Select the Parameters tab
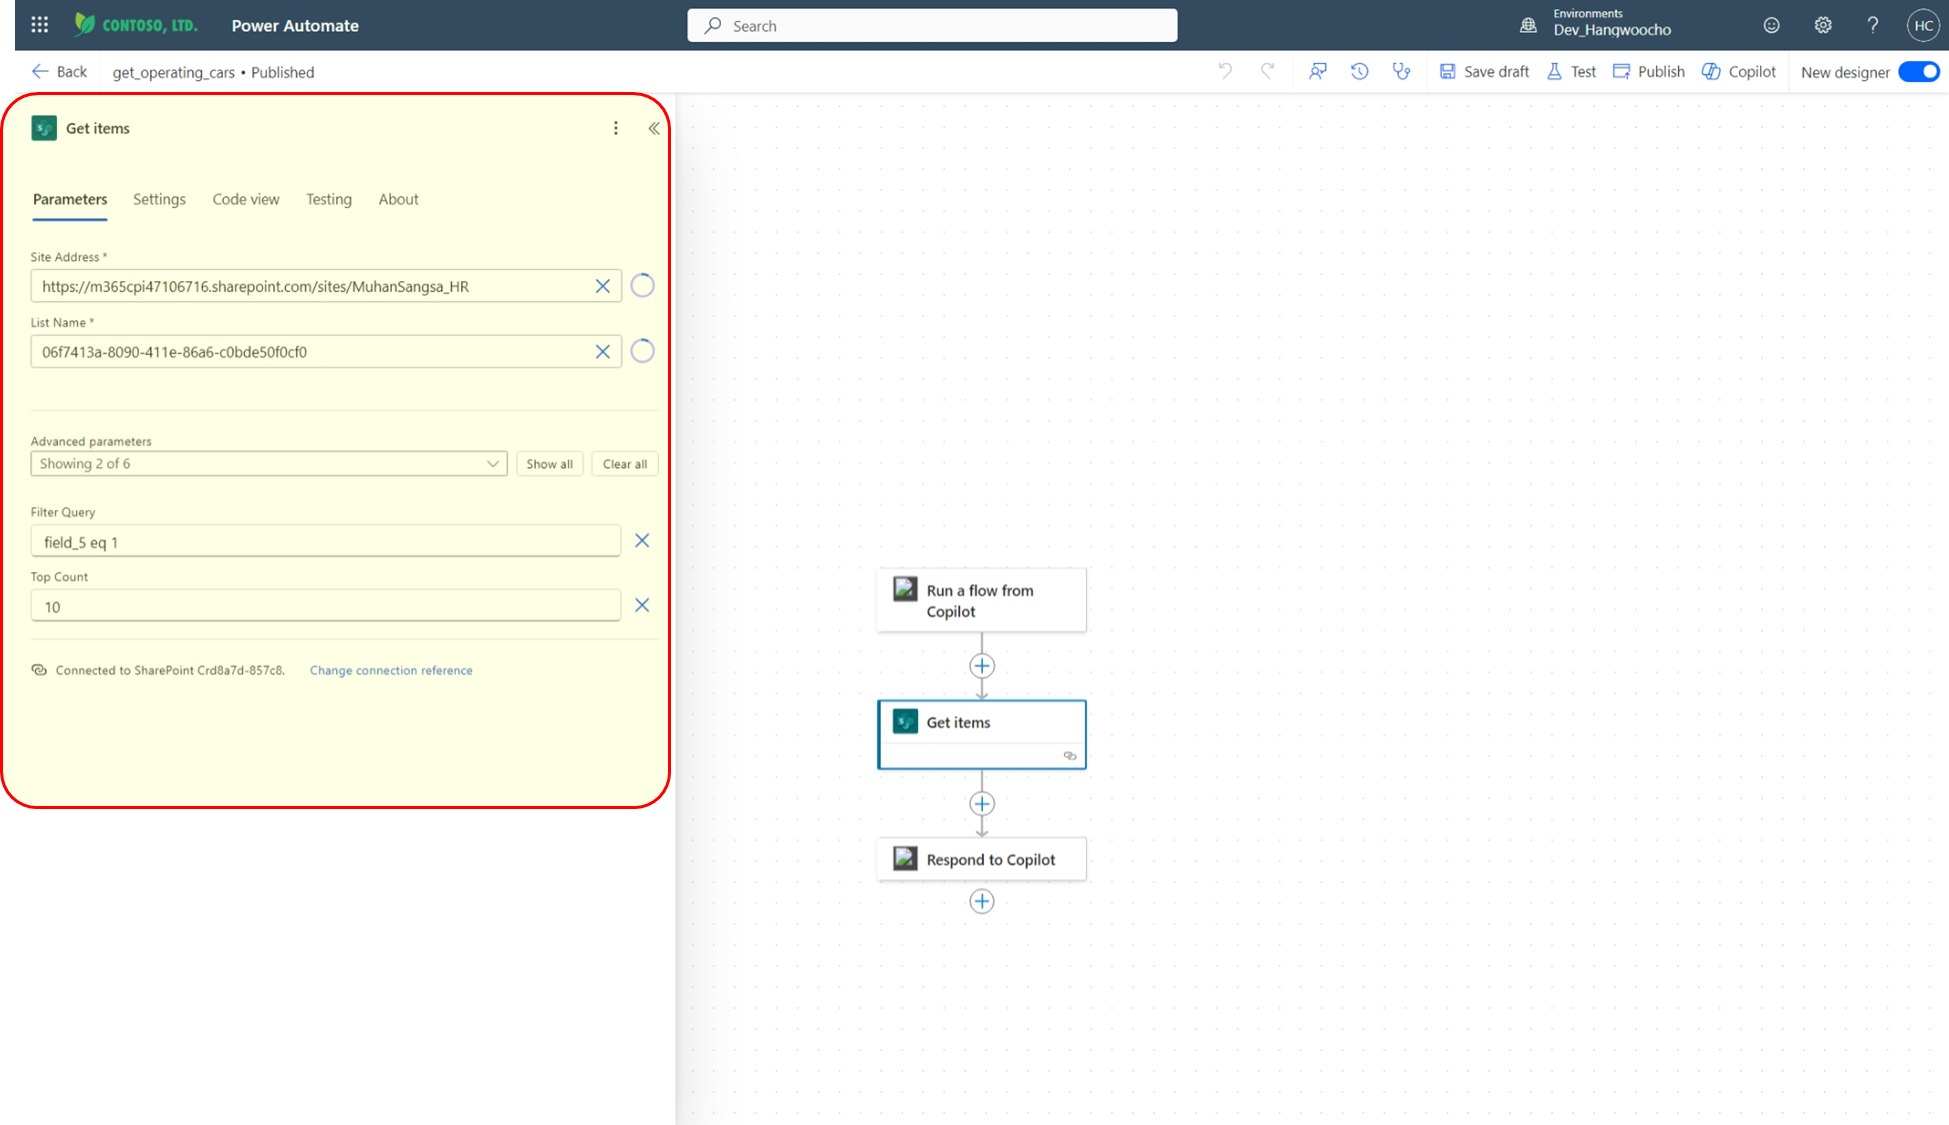Image resolution: width=1949 pixels, height=1125 pixels. coord(70,199)
